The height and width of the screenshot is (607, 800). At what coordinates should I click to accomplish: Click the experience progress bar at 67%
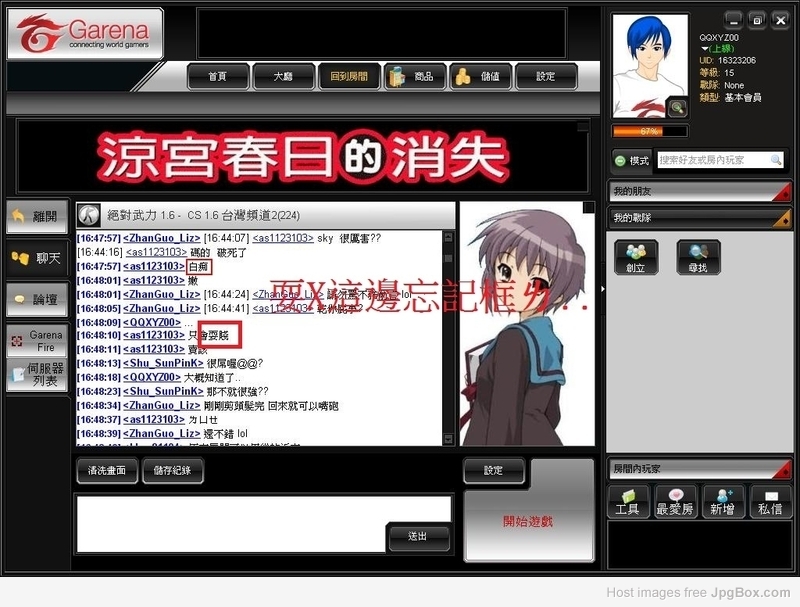pyautogui.click(x=650, y=131)
